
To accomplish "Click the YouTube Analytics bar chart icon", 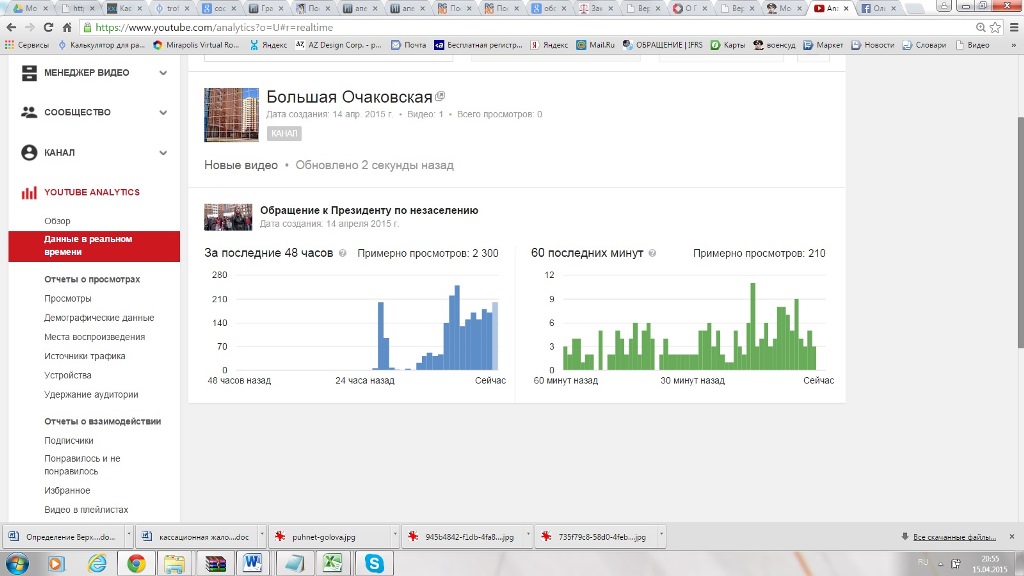I will [x=29, y=193].
